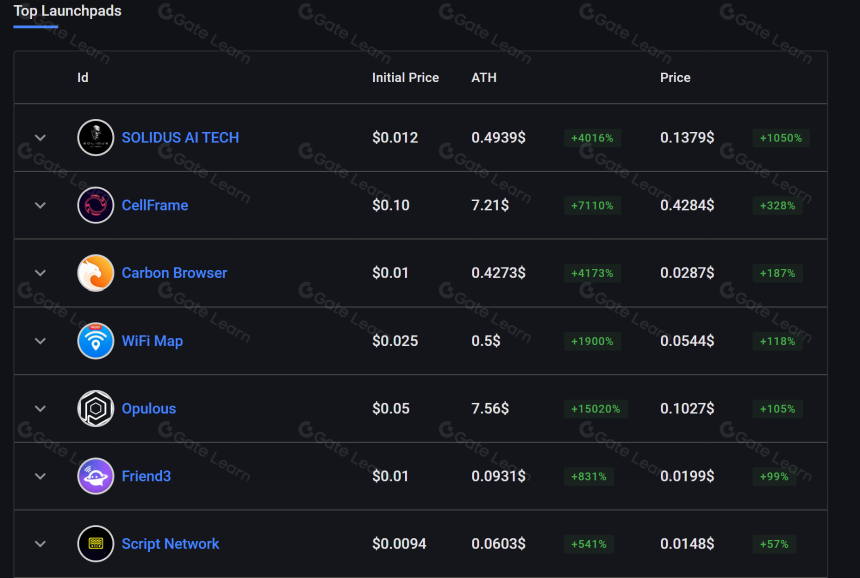Select the $0.025 initial price cell
The image size is (860, 578).
(395, 341)
